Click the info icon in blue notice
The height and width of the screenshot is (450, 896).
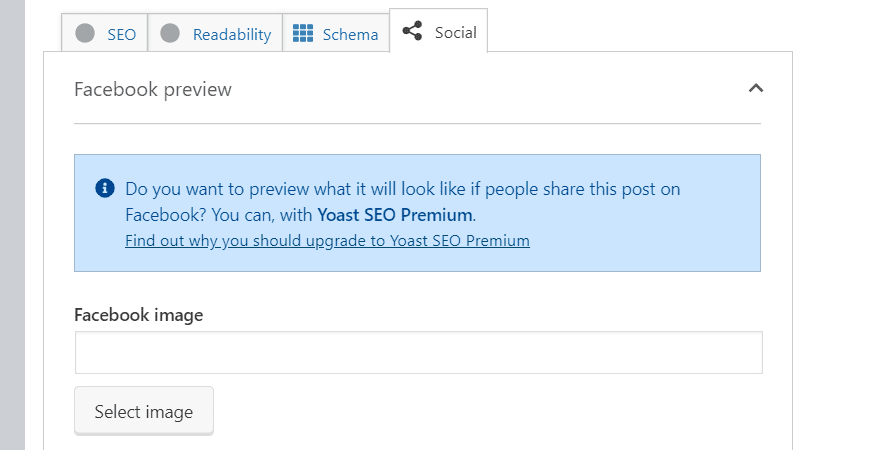coord(104,188)
